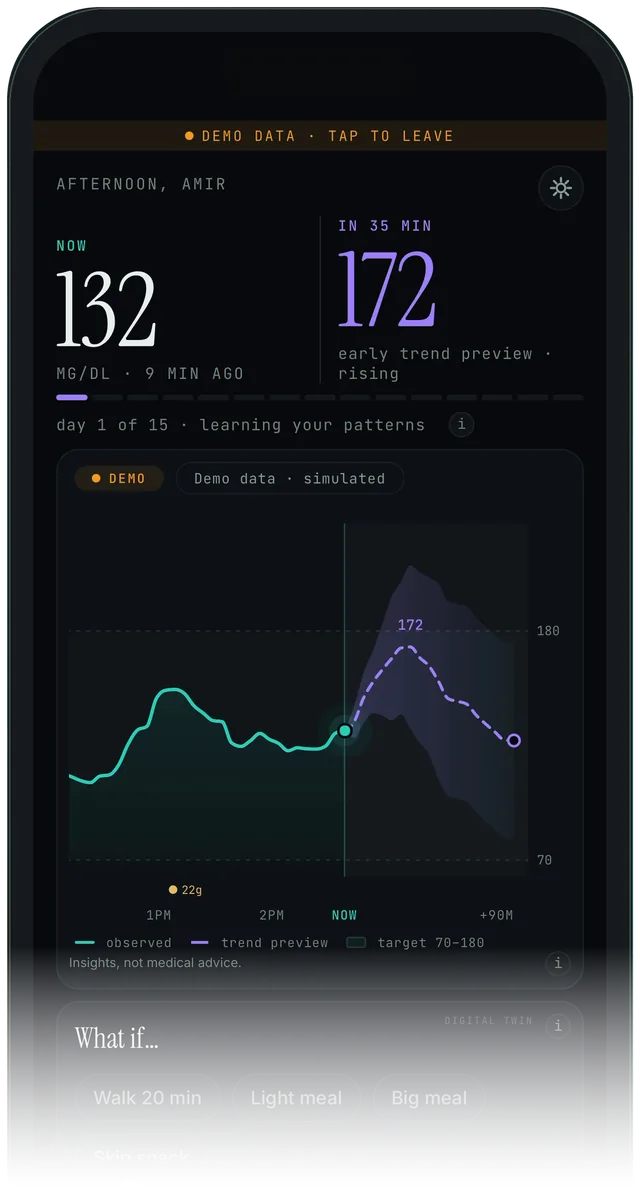This screenshot has width=640, height=1194.
Task: Choose the Light meal scenario
Action: tap(296, 1098)
